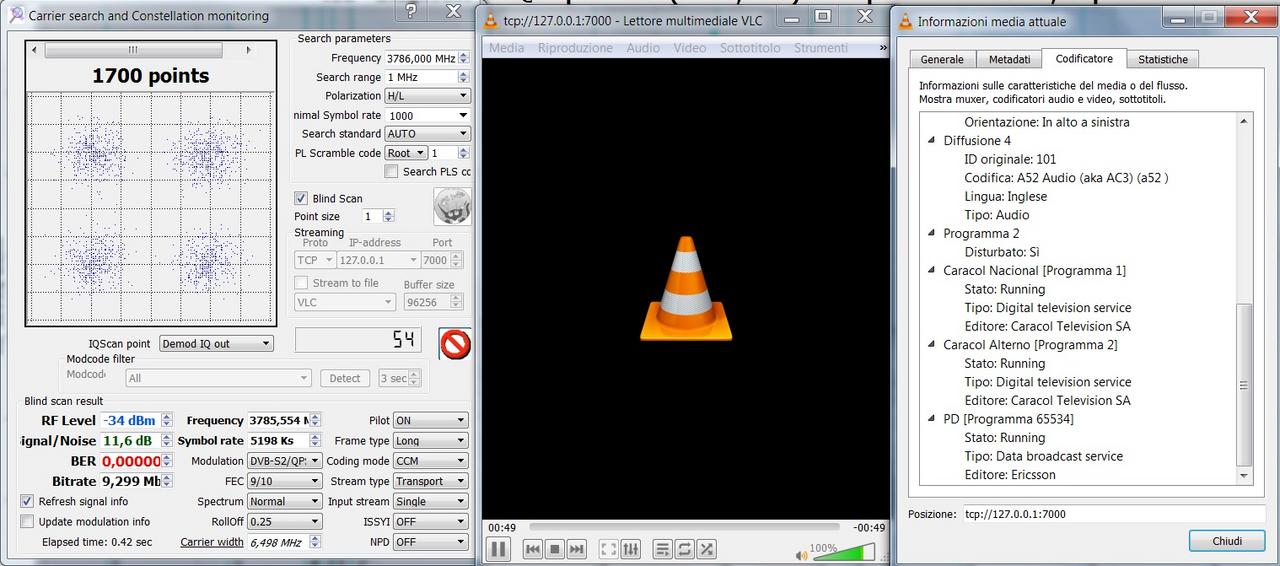Open the Search standard AUTO dropdown
Image resolution: width=1280 pixels, height=566 pixels.
click(x=427, y=133)
